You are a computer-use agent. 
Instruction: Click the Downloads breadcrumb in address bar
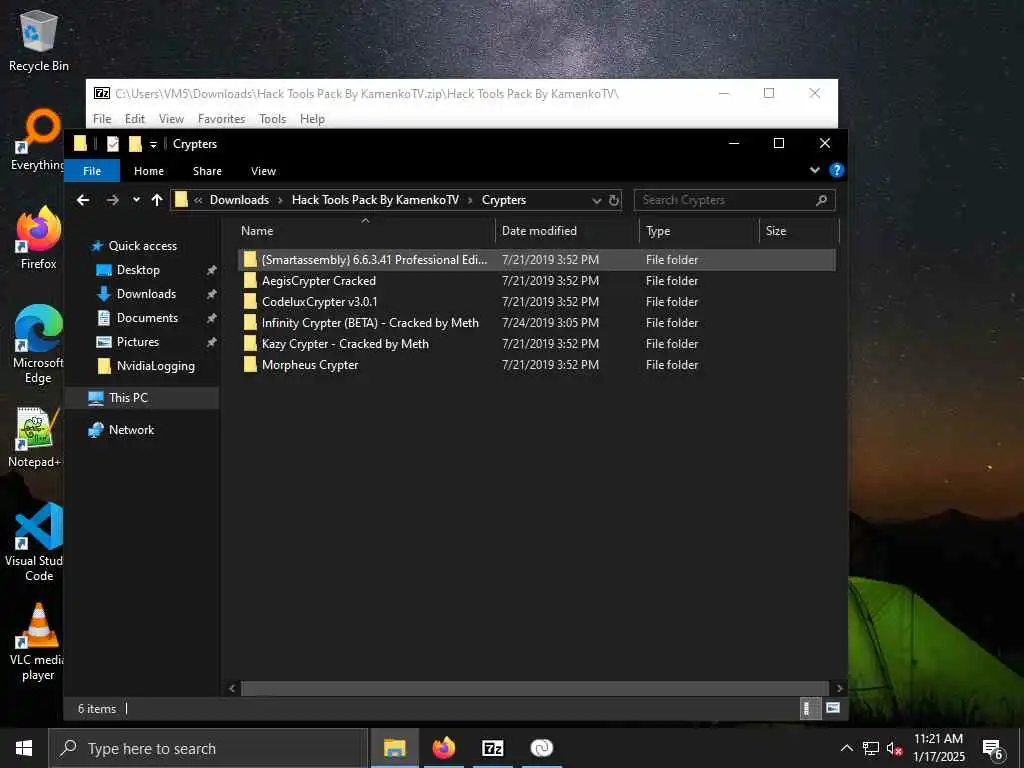[239, 200]
